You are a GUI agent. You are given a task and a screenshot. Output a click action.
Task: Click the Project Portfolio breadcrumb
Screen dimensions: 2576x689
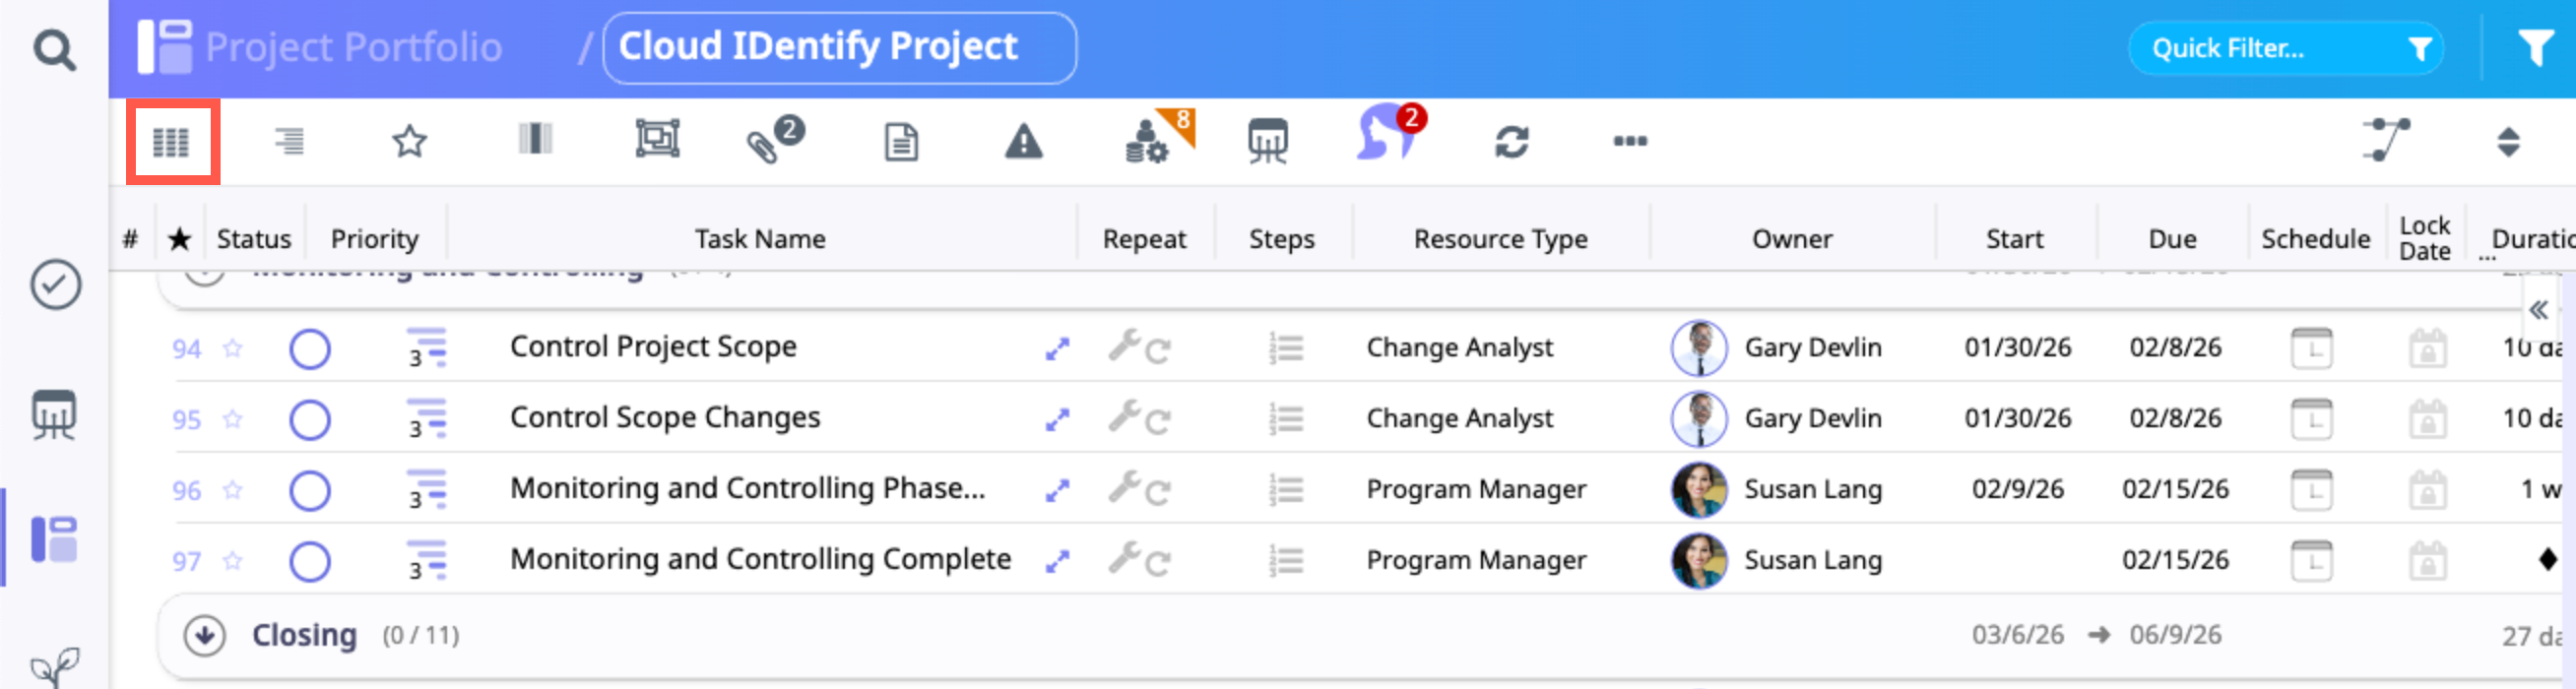(353, 47)
